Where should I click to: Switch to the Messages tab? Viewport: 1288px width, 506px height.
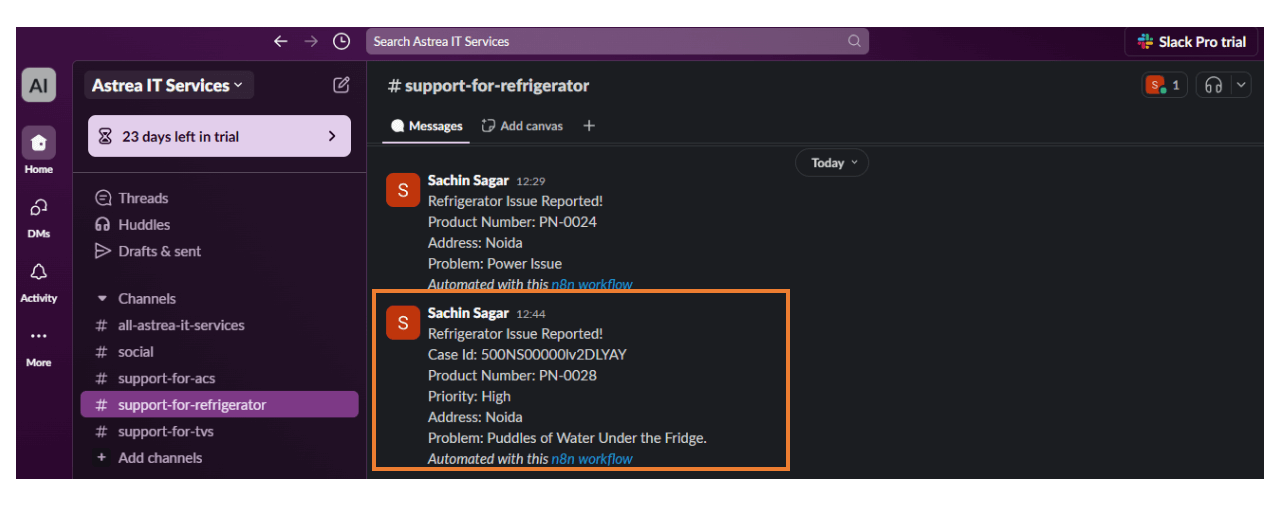pyautogui.click(x=427, y=126)
